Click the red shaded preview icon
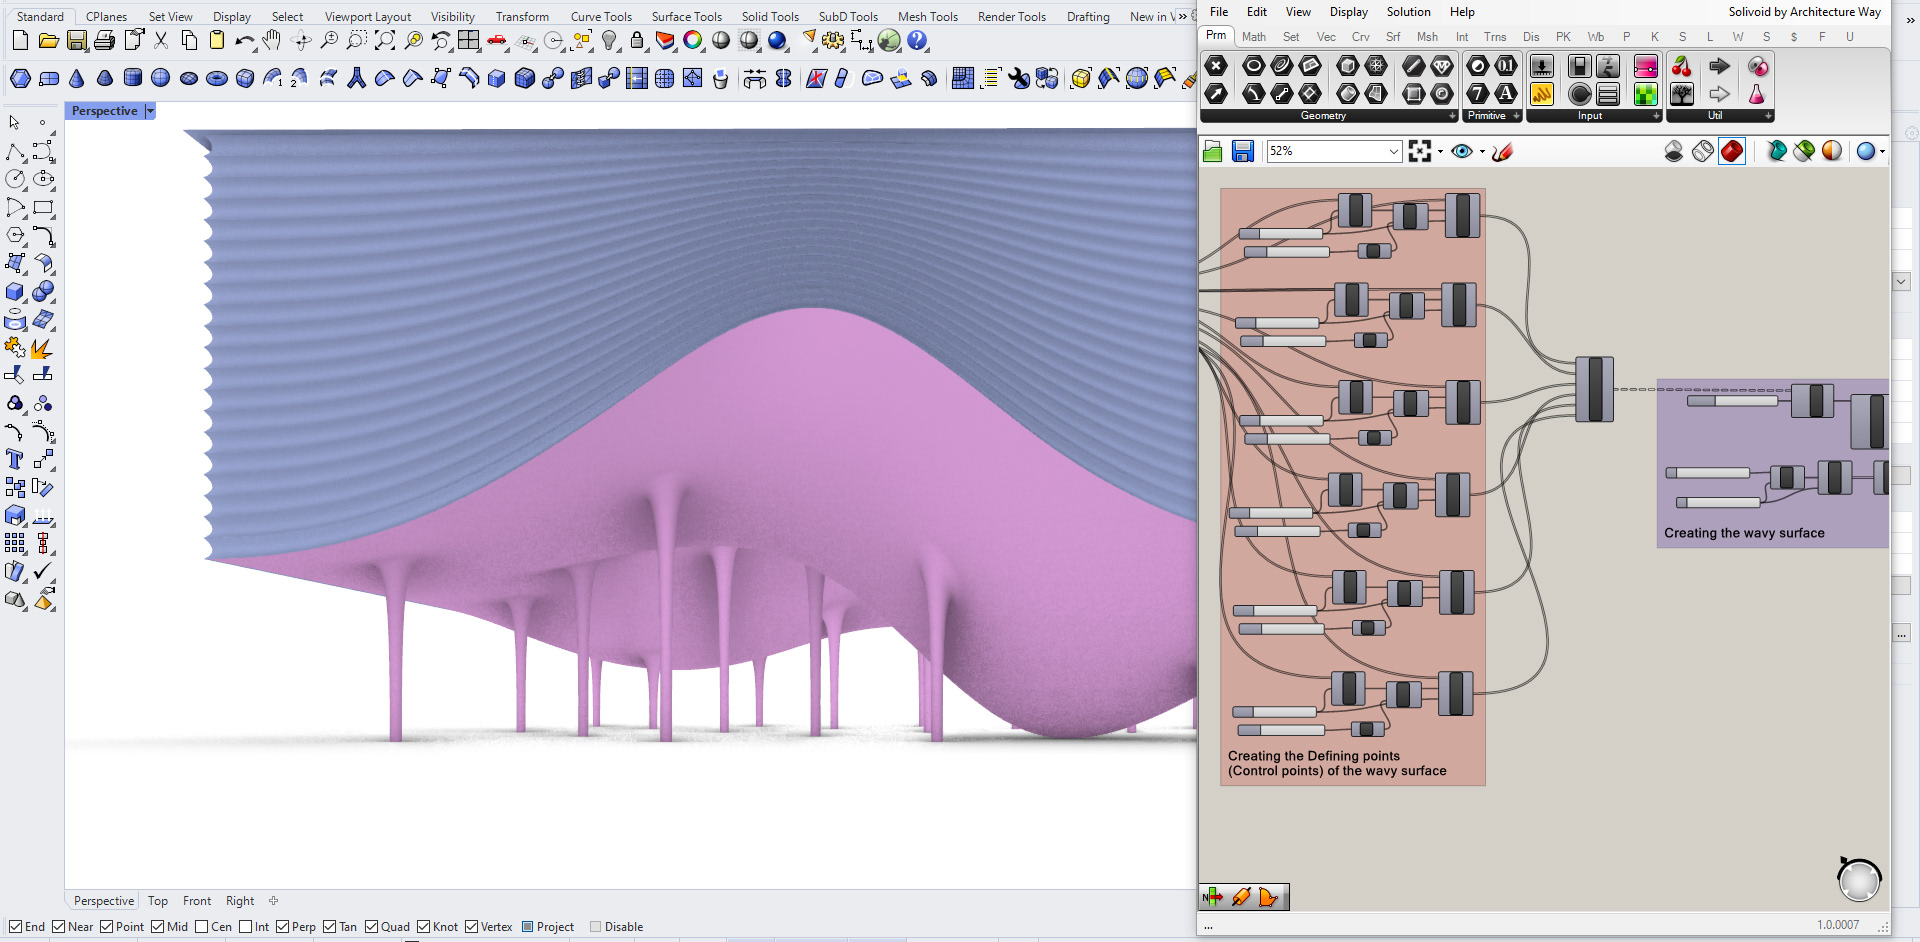The height and width of the screenshot is (942, 1920). click(x=1732, y=151)
